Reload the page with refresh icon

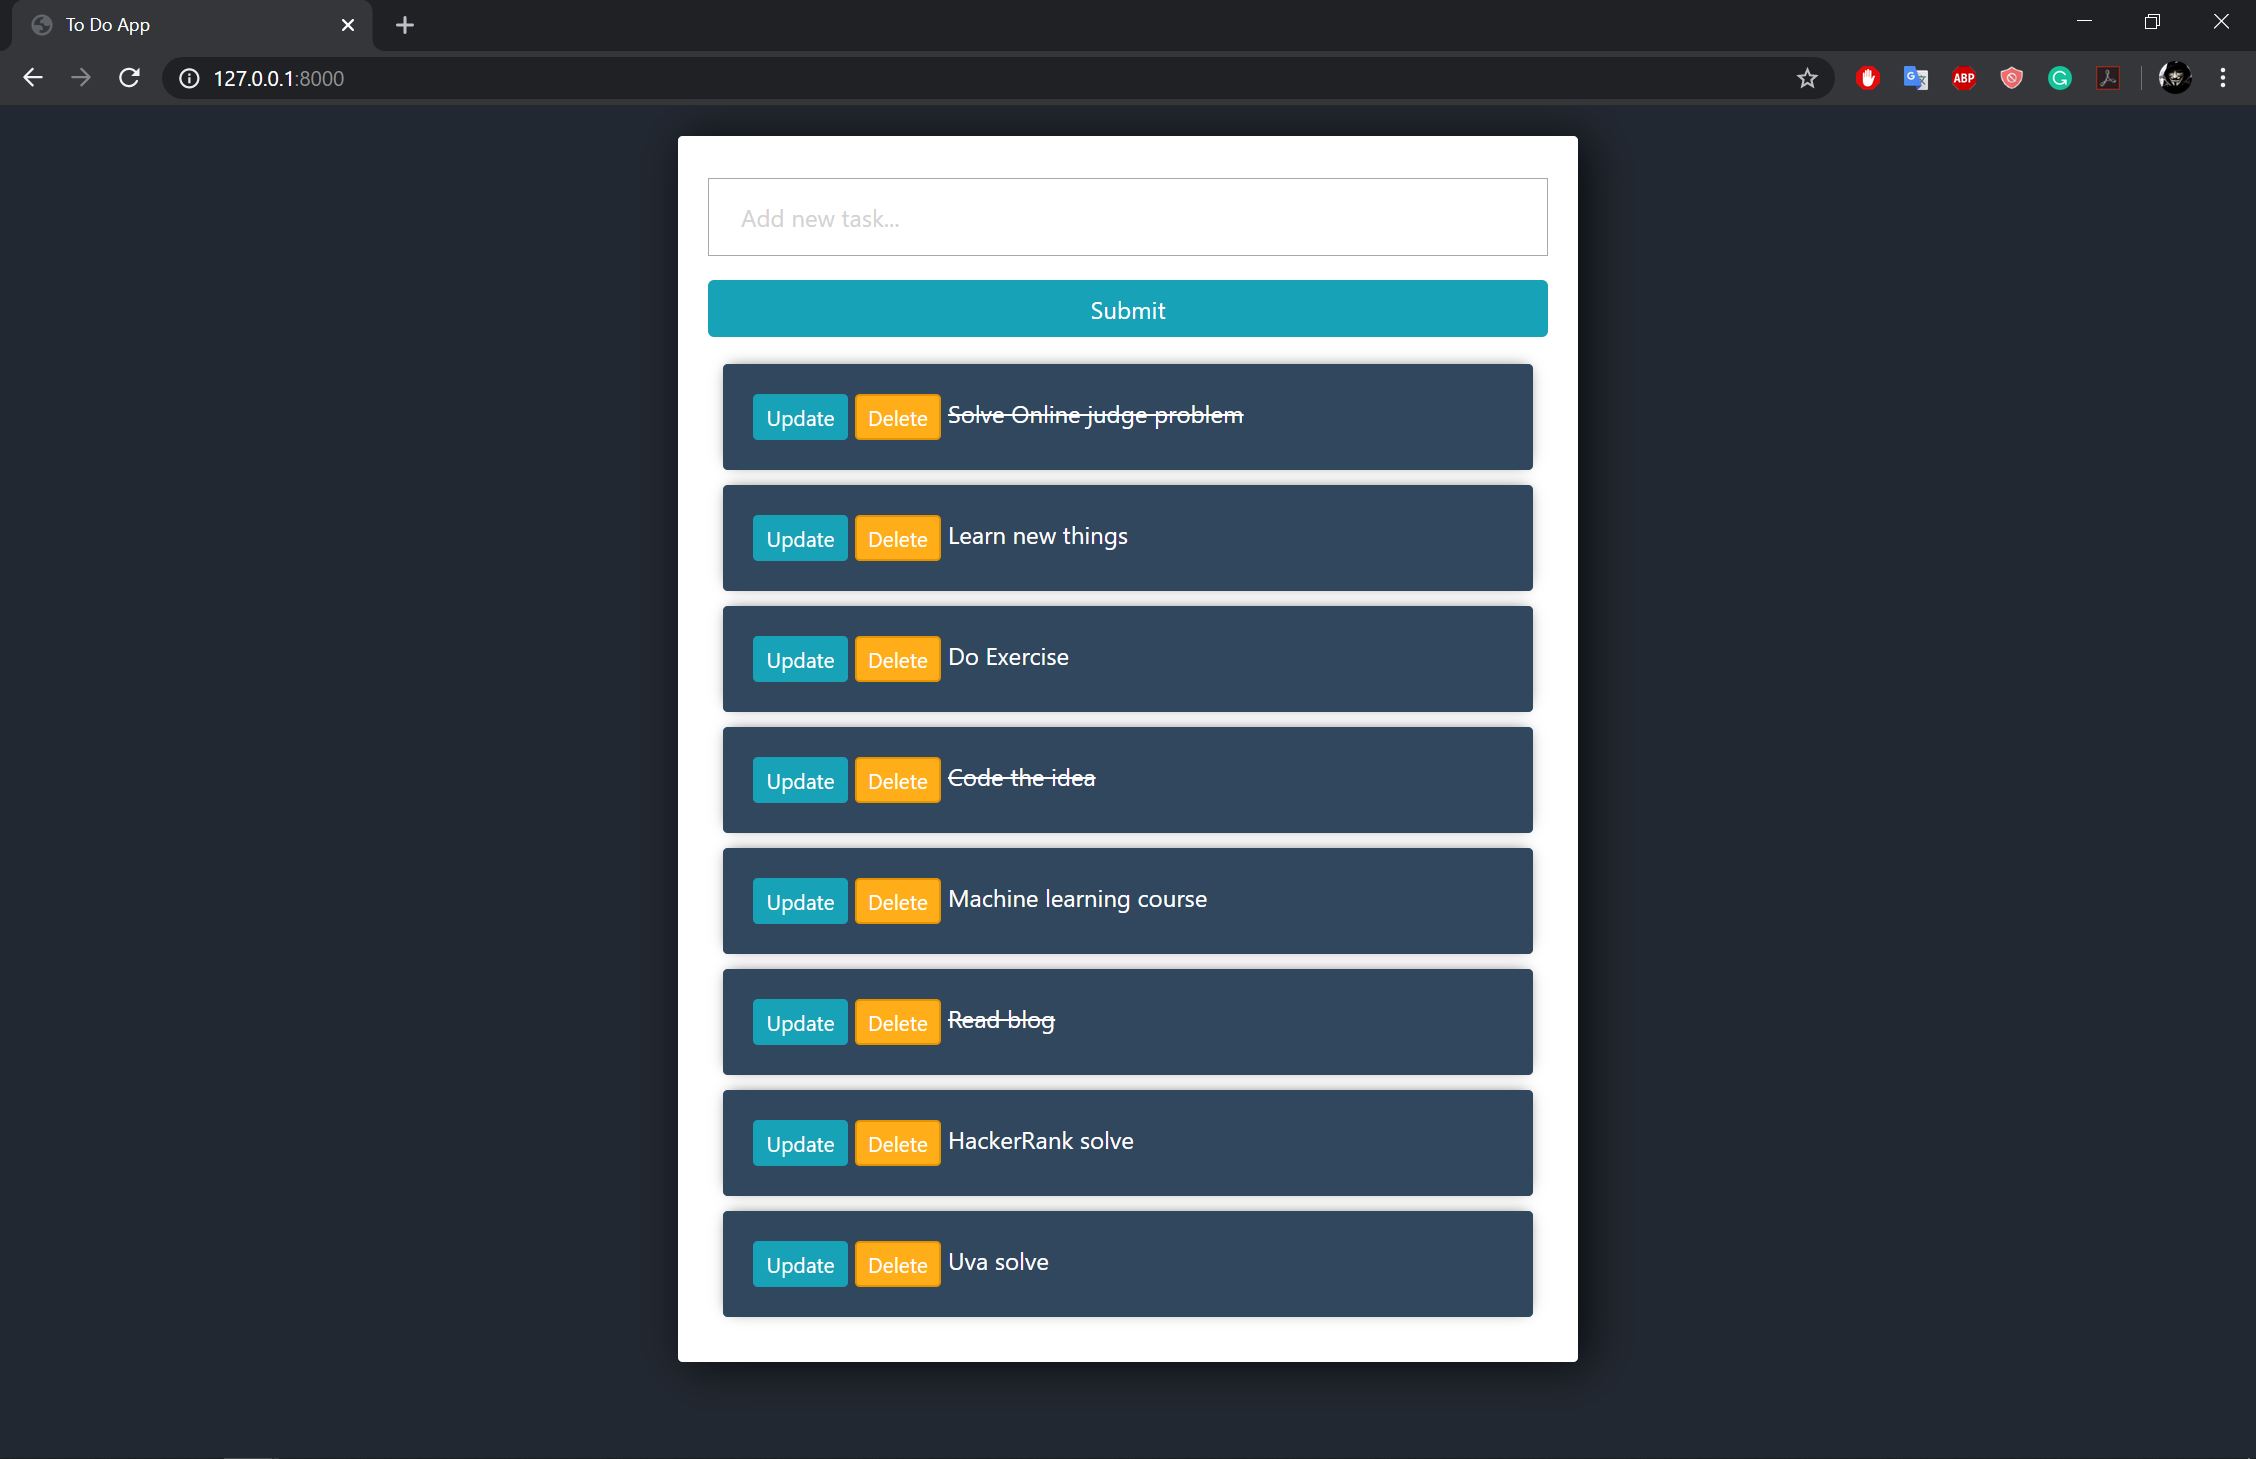(129, 78)
